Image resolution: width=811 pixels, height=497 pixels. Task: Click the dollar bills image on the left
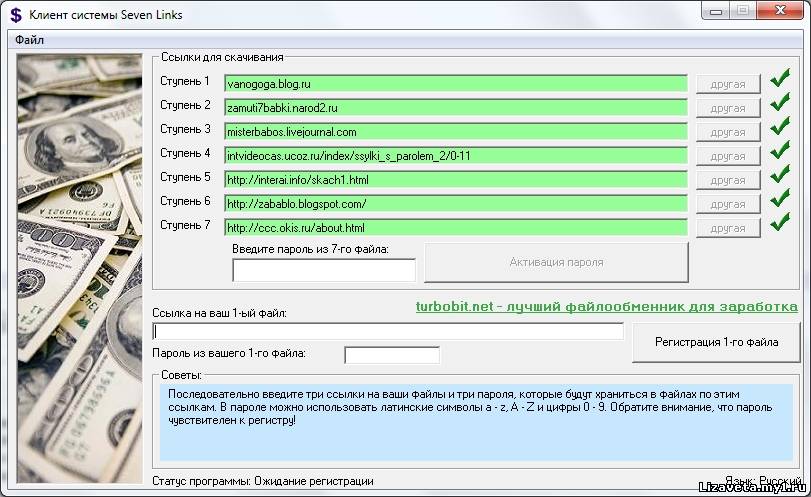point(80,260)
